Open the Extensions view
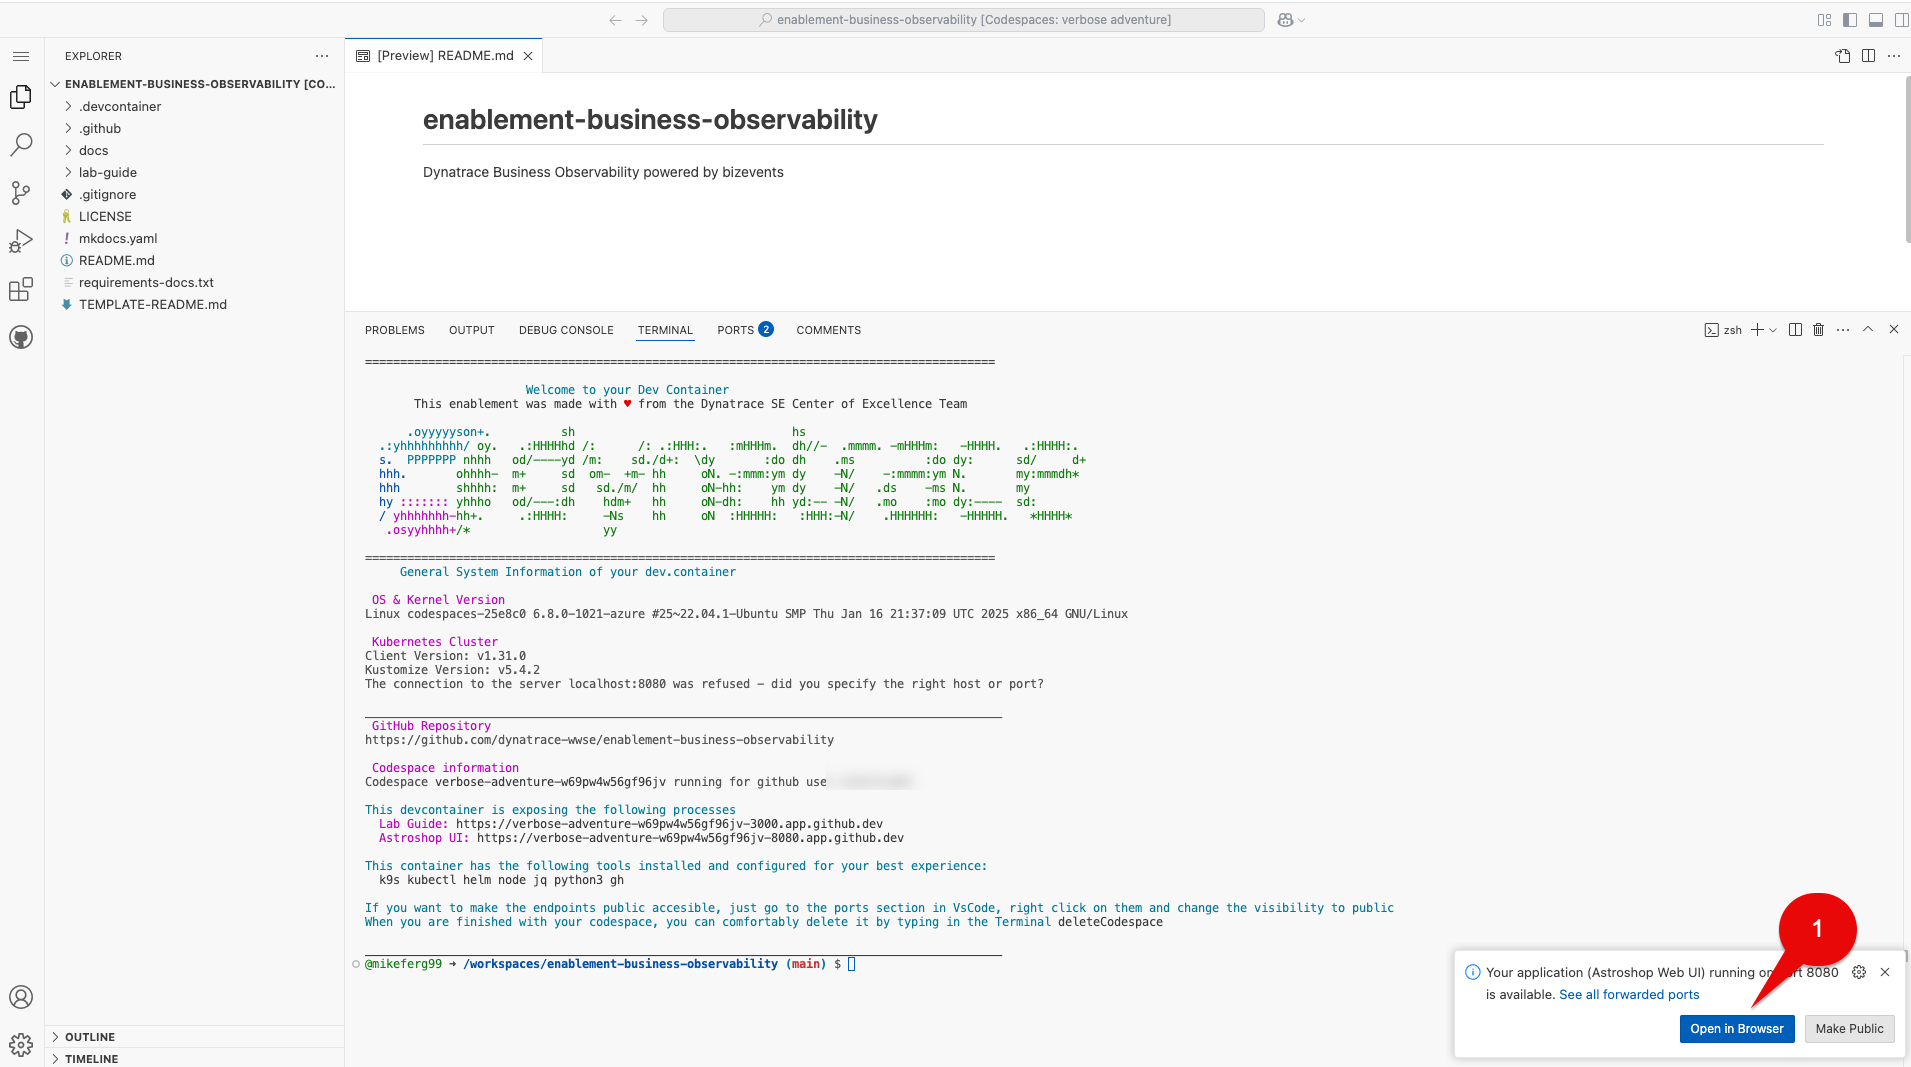 tap(21, 289)
